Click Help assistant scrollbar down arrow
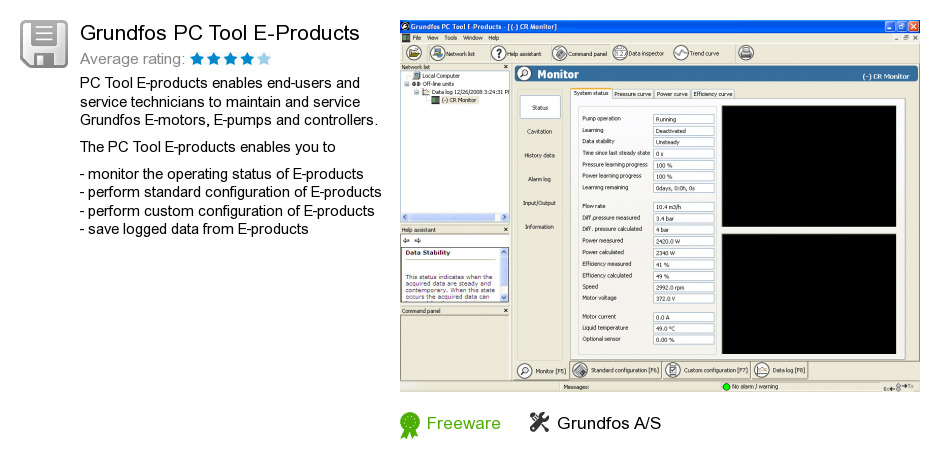Viewport: 940px width, 469px height. point(504,297)
